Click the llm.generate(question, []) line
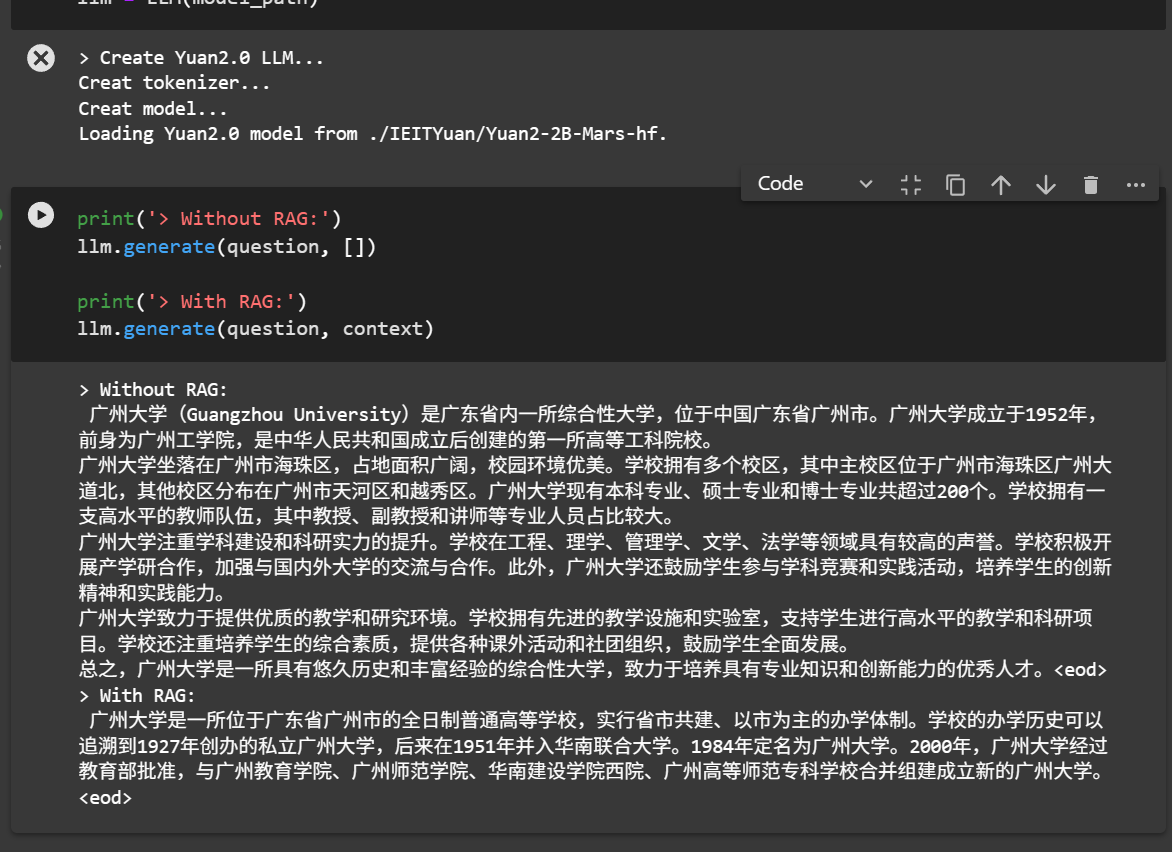This screenshot has height=852, width=1173. point(227,246)
